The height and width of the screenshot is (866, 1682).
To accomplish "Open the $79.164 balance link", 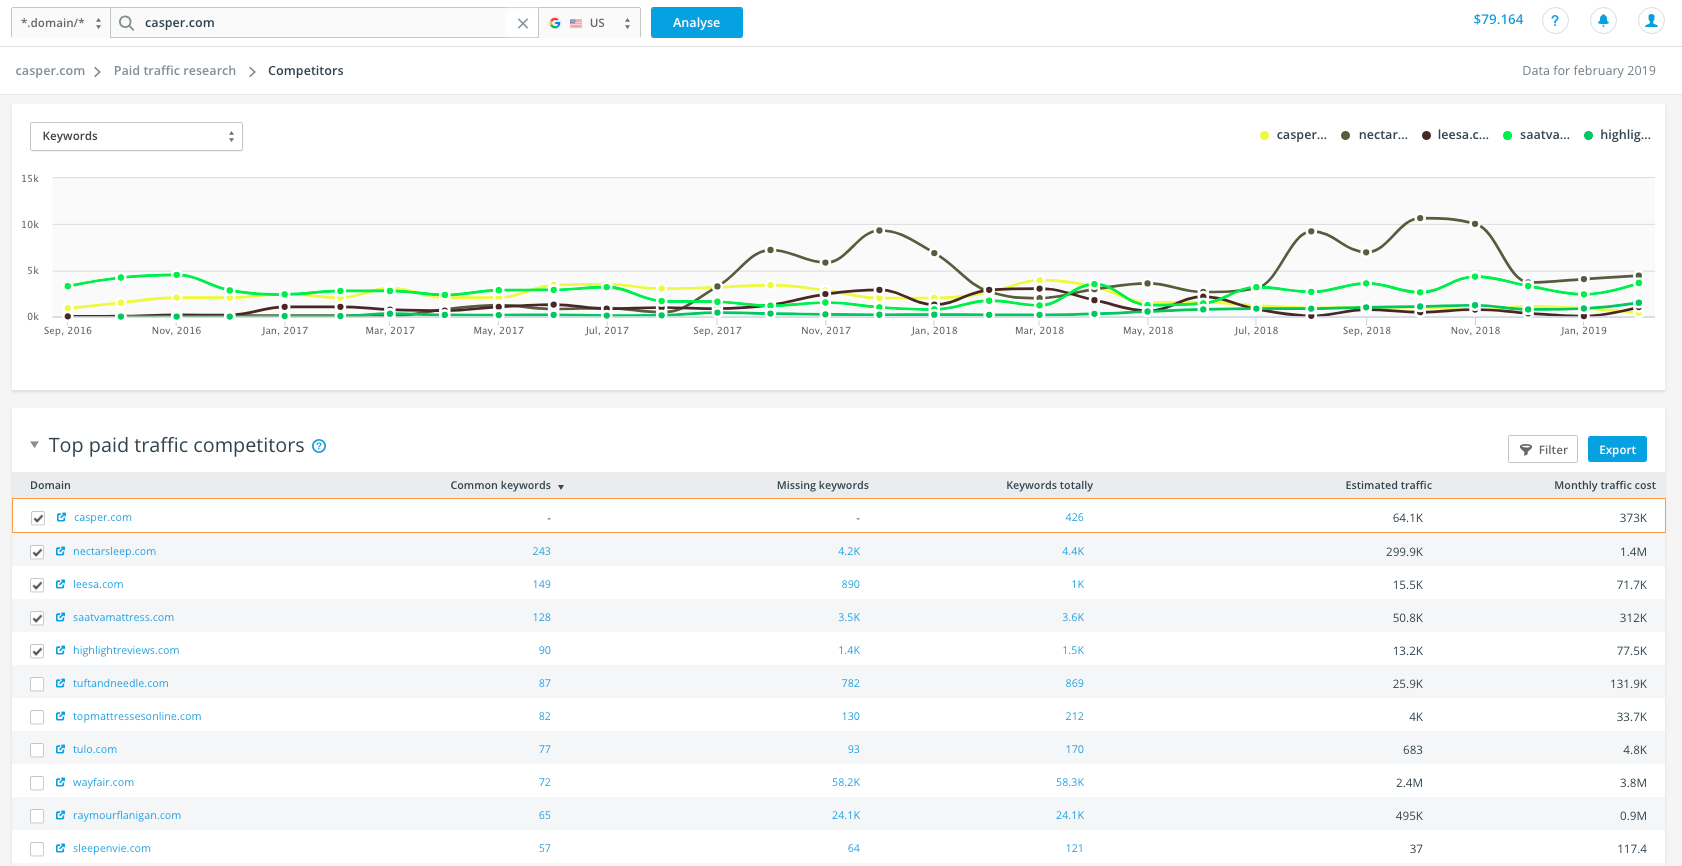I will (x=1498, y=19).
